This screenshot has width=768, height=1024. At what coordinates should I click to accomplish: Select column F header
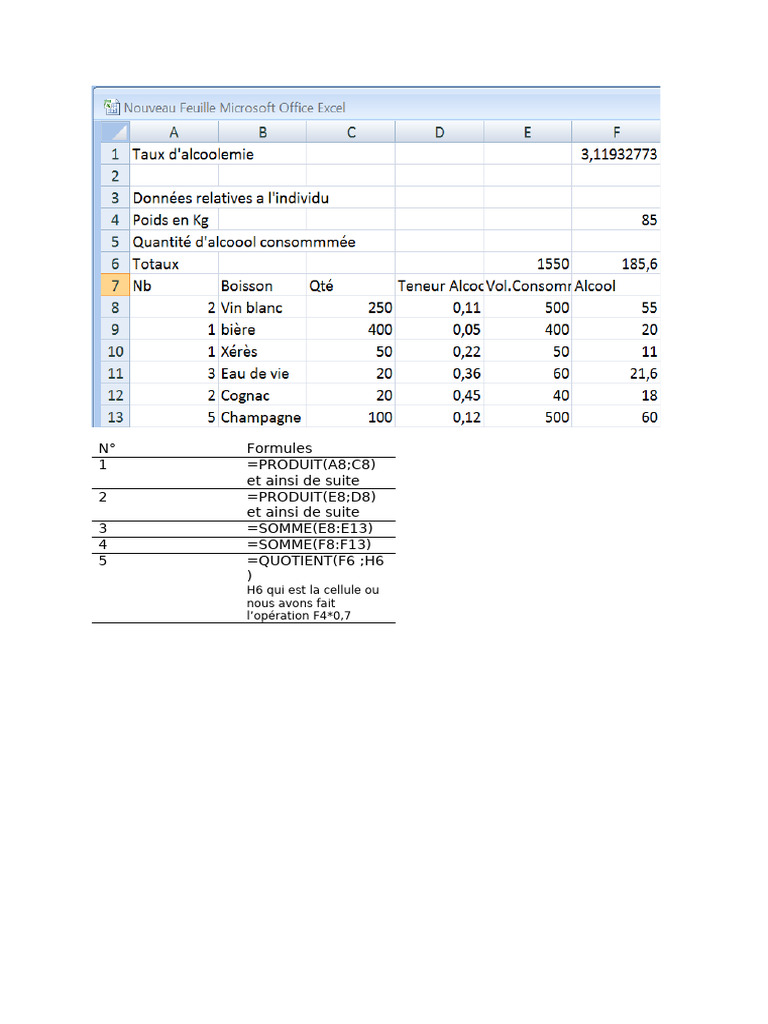point(616,133)
